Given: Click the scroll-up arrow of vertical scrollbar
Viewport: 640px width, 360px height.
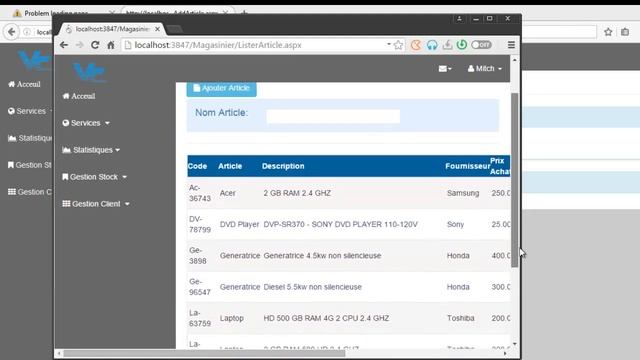Looking at the screenshot, I should (x=515, y=60).
